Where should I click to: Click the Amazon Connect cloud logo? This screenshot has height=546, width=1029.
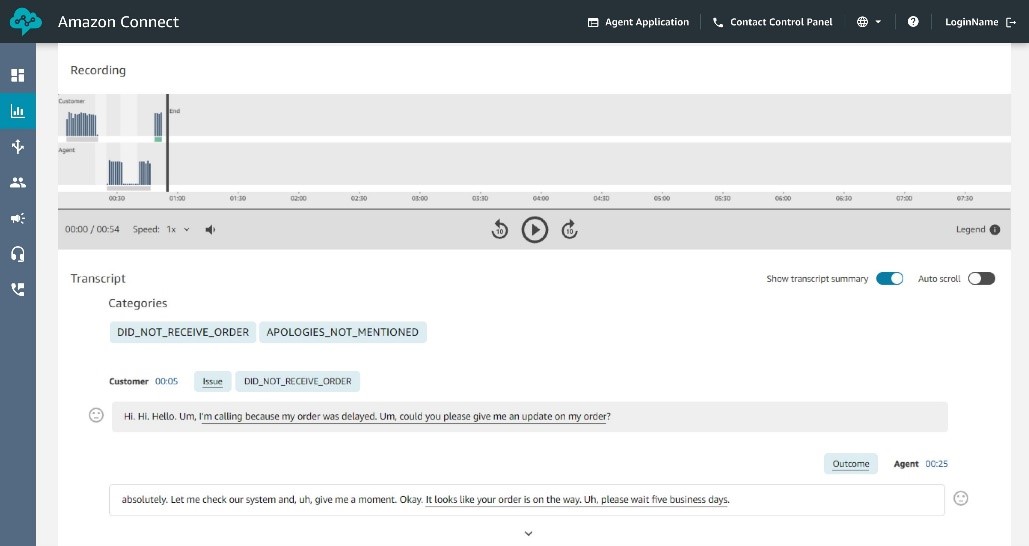pos(26,22)
